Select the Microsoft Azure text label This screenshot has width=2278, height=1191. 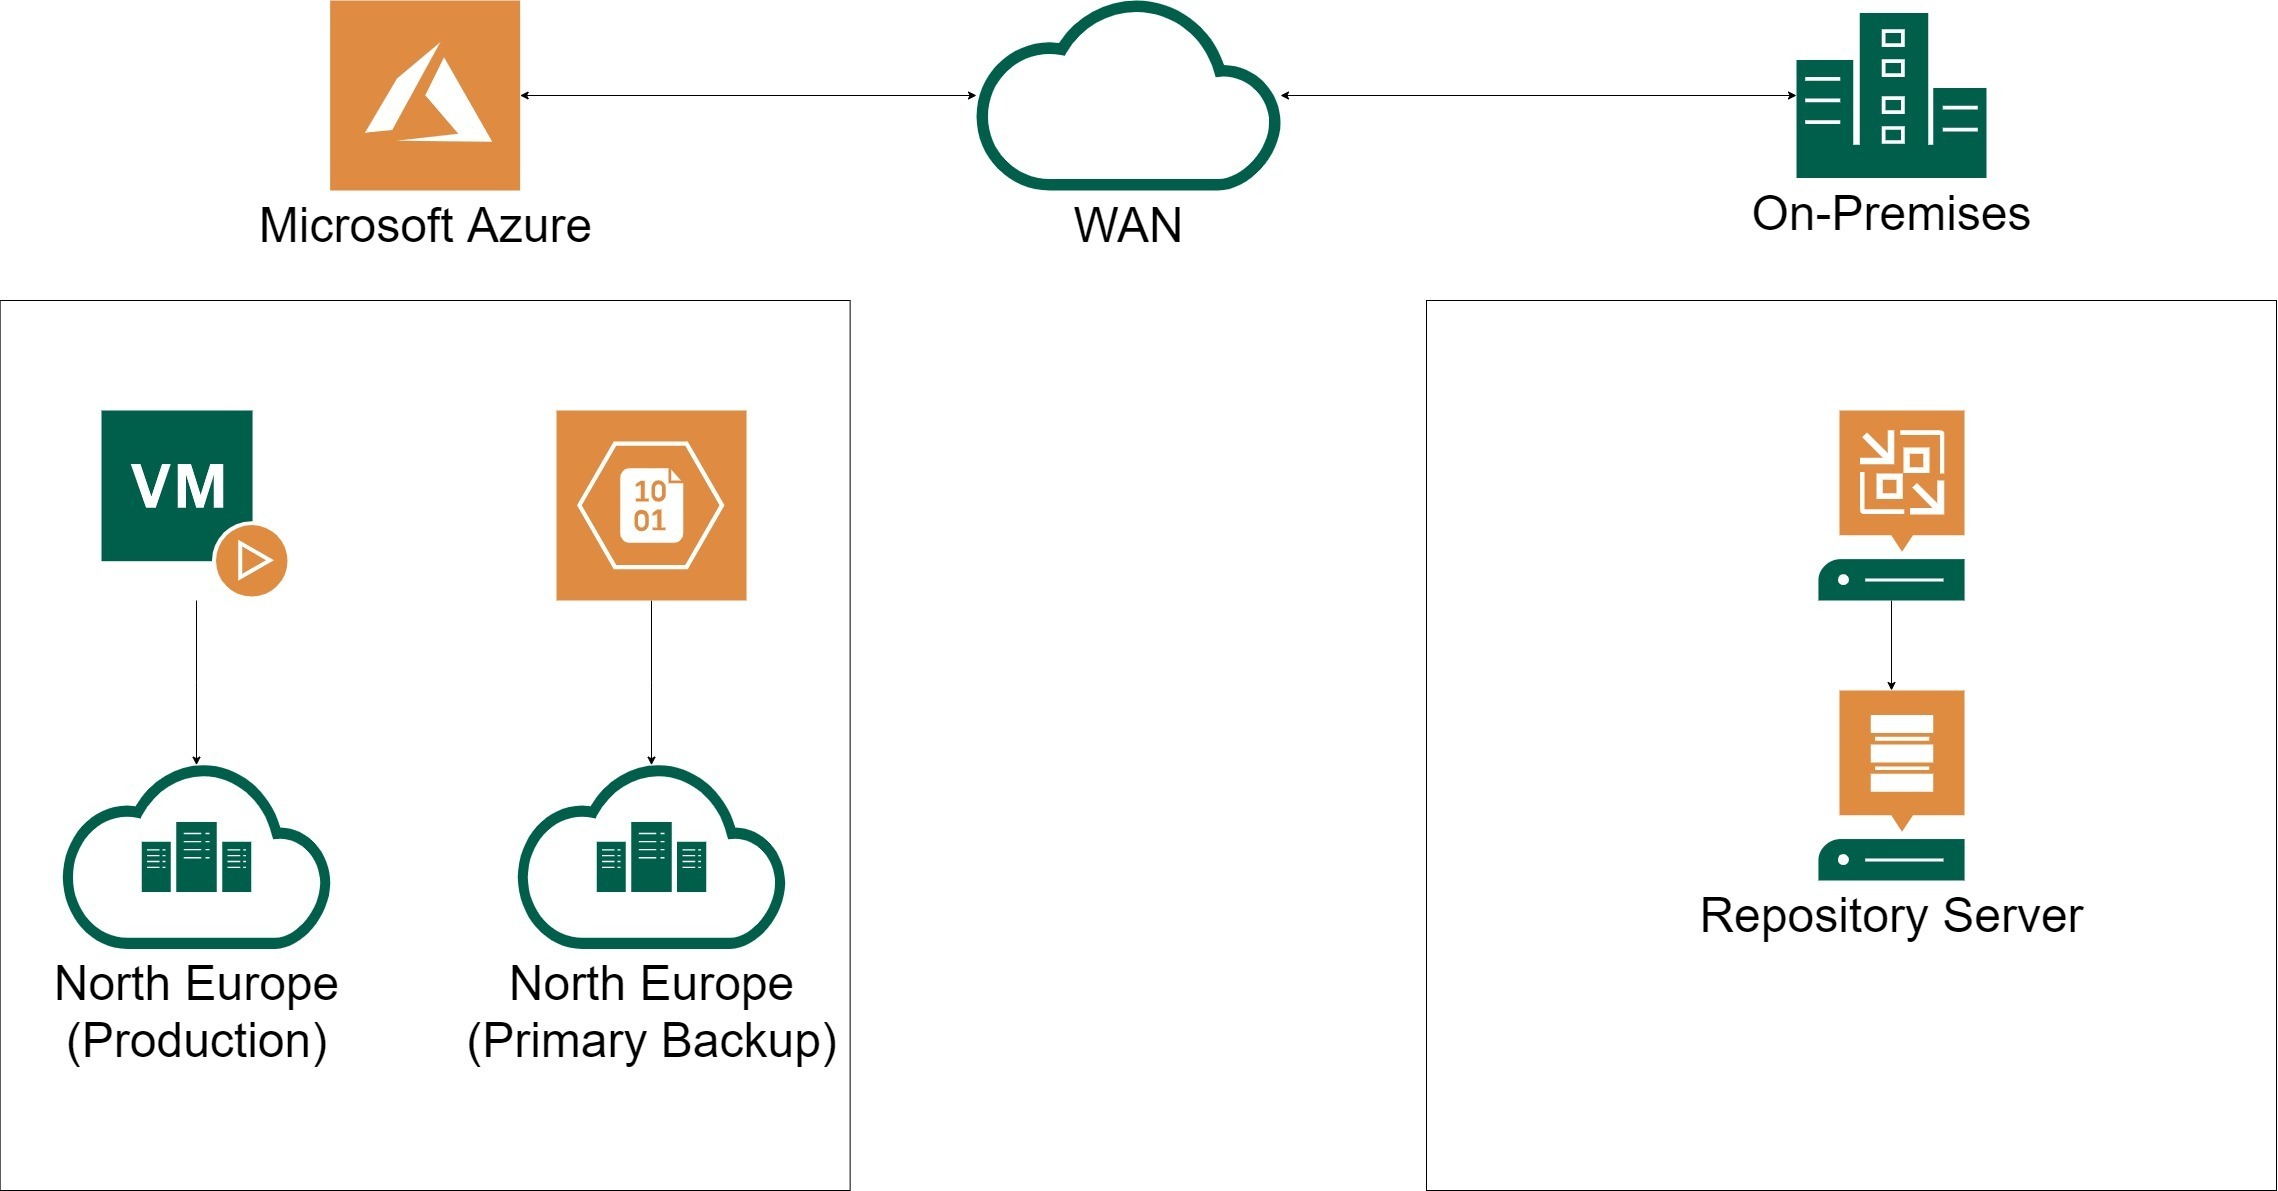point(425,225)
